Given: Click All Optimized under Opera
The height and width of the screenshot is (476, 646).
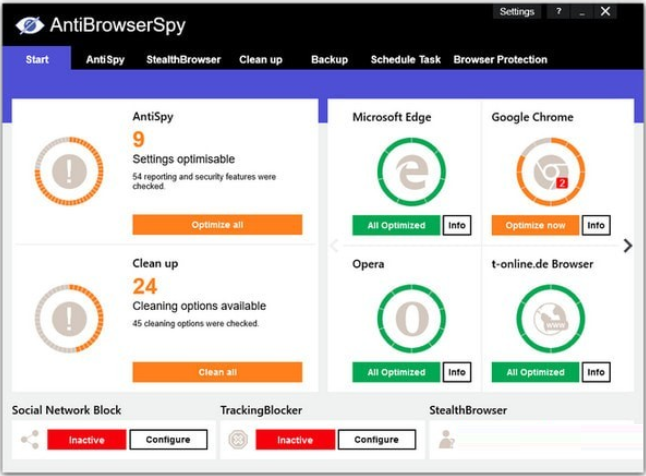Looking at the screenshot, I should [396, 372].
